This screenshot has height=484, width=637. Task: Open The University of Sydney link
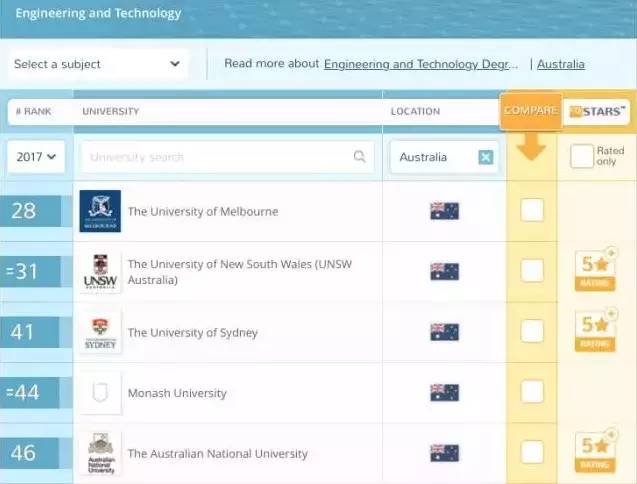[x=193, y=332]
